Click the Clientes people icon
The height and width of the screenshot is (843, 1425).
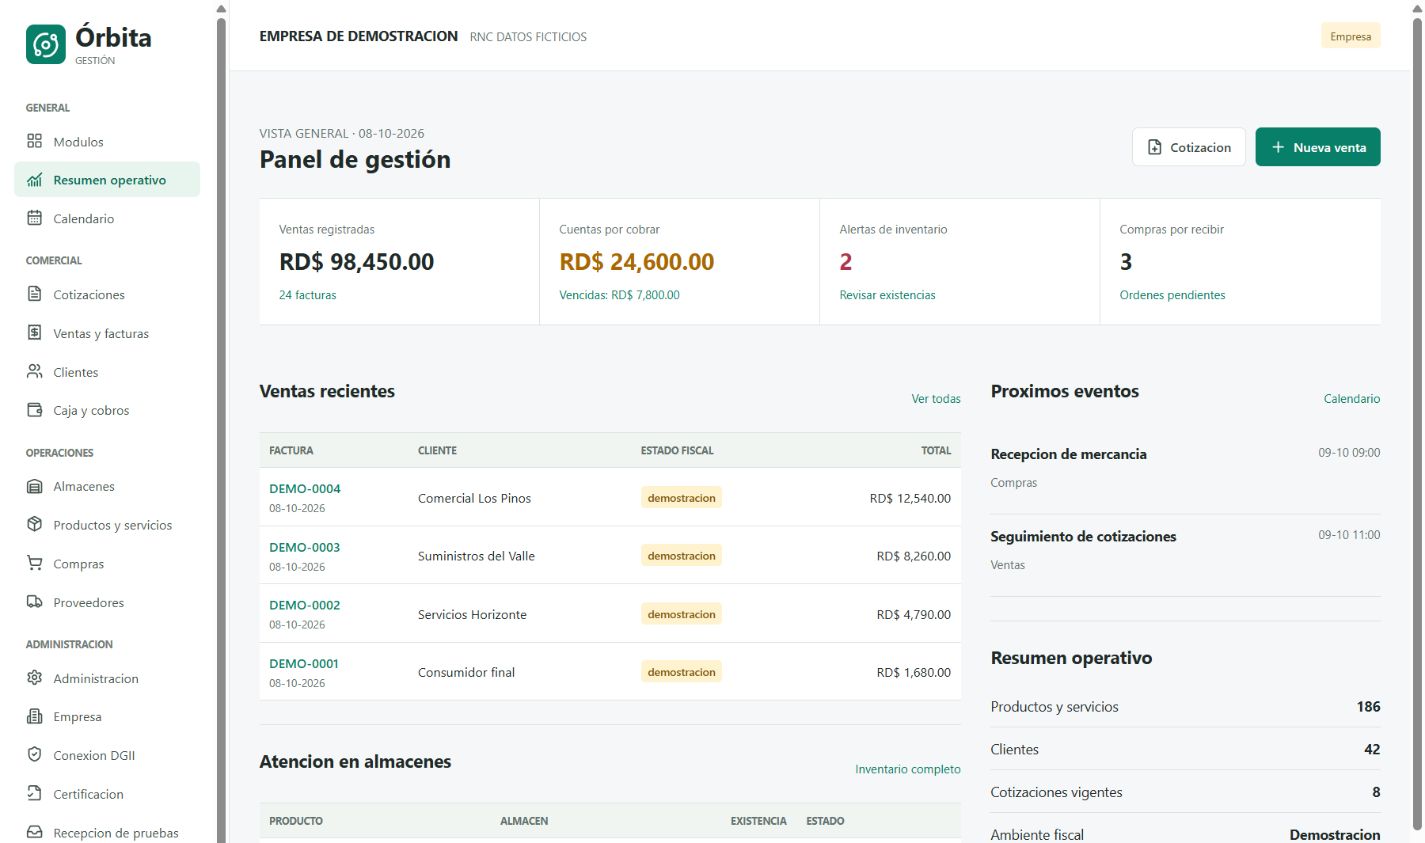click(x=34, y=372)
